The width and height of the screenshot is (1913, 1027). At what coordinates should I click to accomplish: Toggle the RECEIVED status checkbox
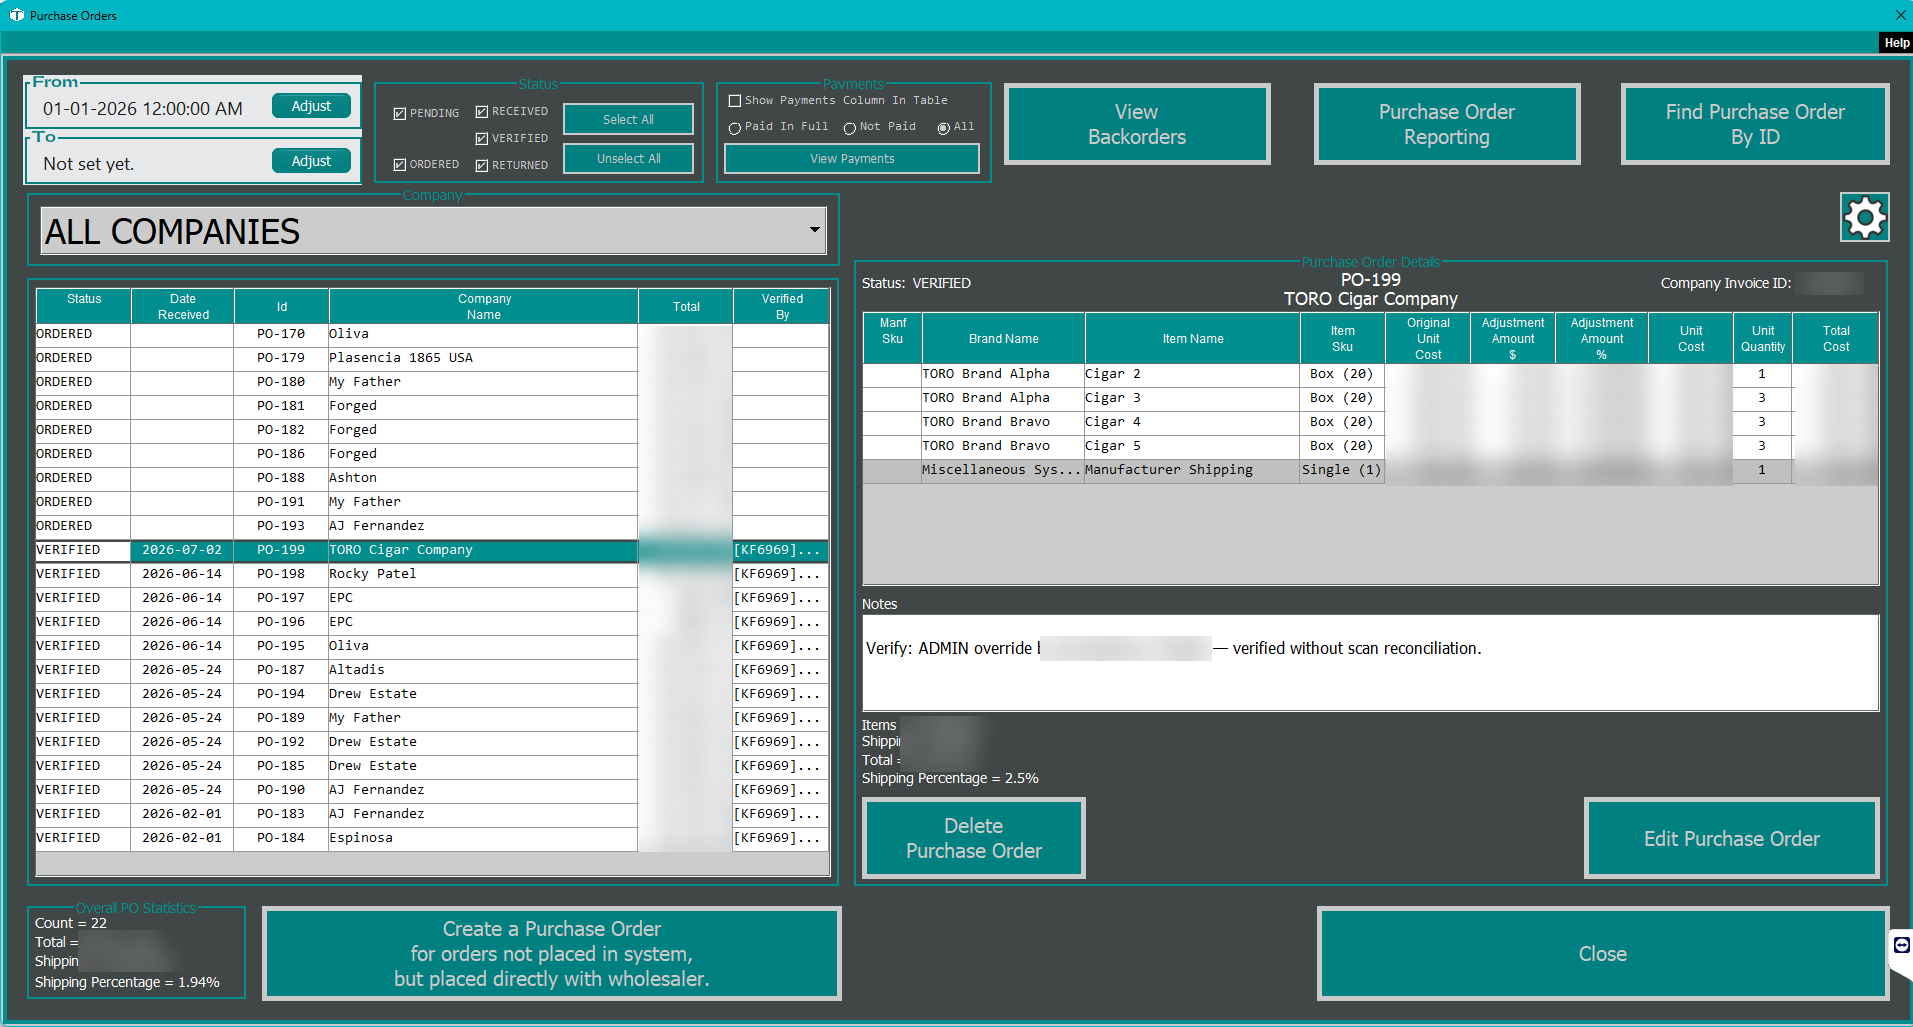click(x=482, y=111)
